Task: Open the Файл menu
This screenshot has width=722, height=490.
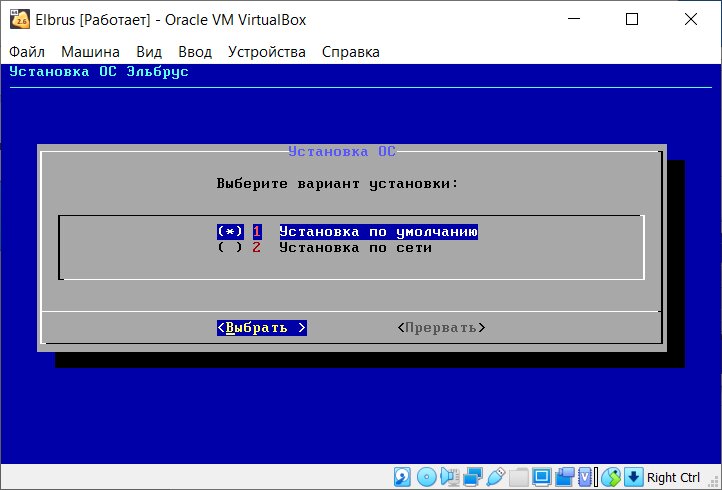Action: pos(27,52)
